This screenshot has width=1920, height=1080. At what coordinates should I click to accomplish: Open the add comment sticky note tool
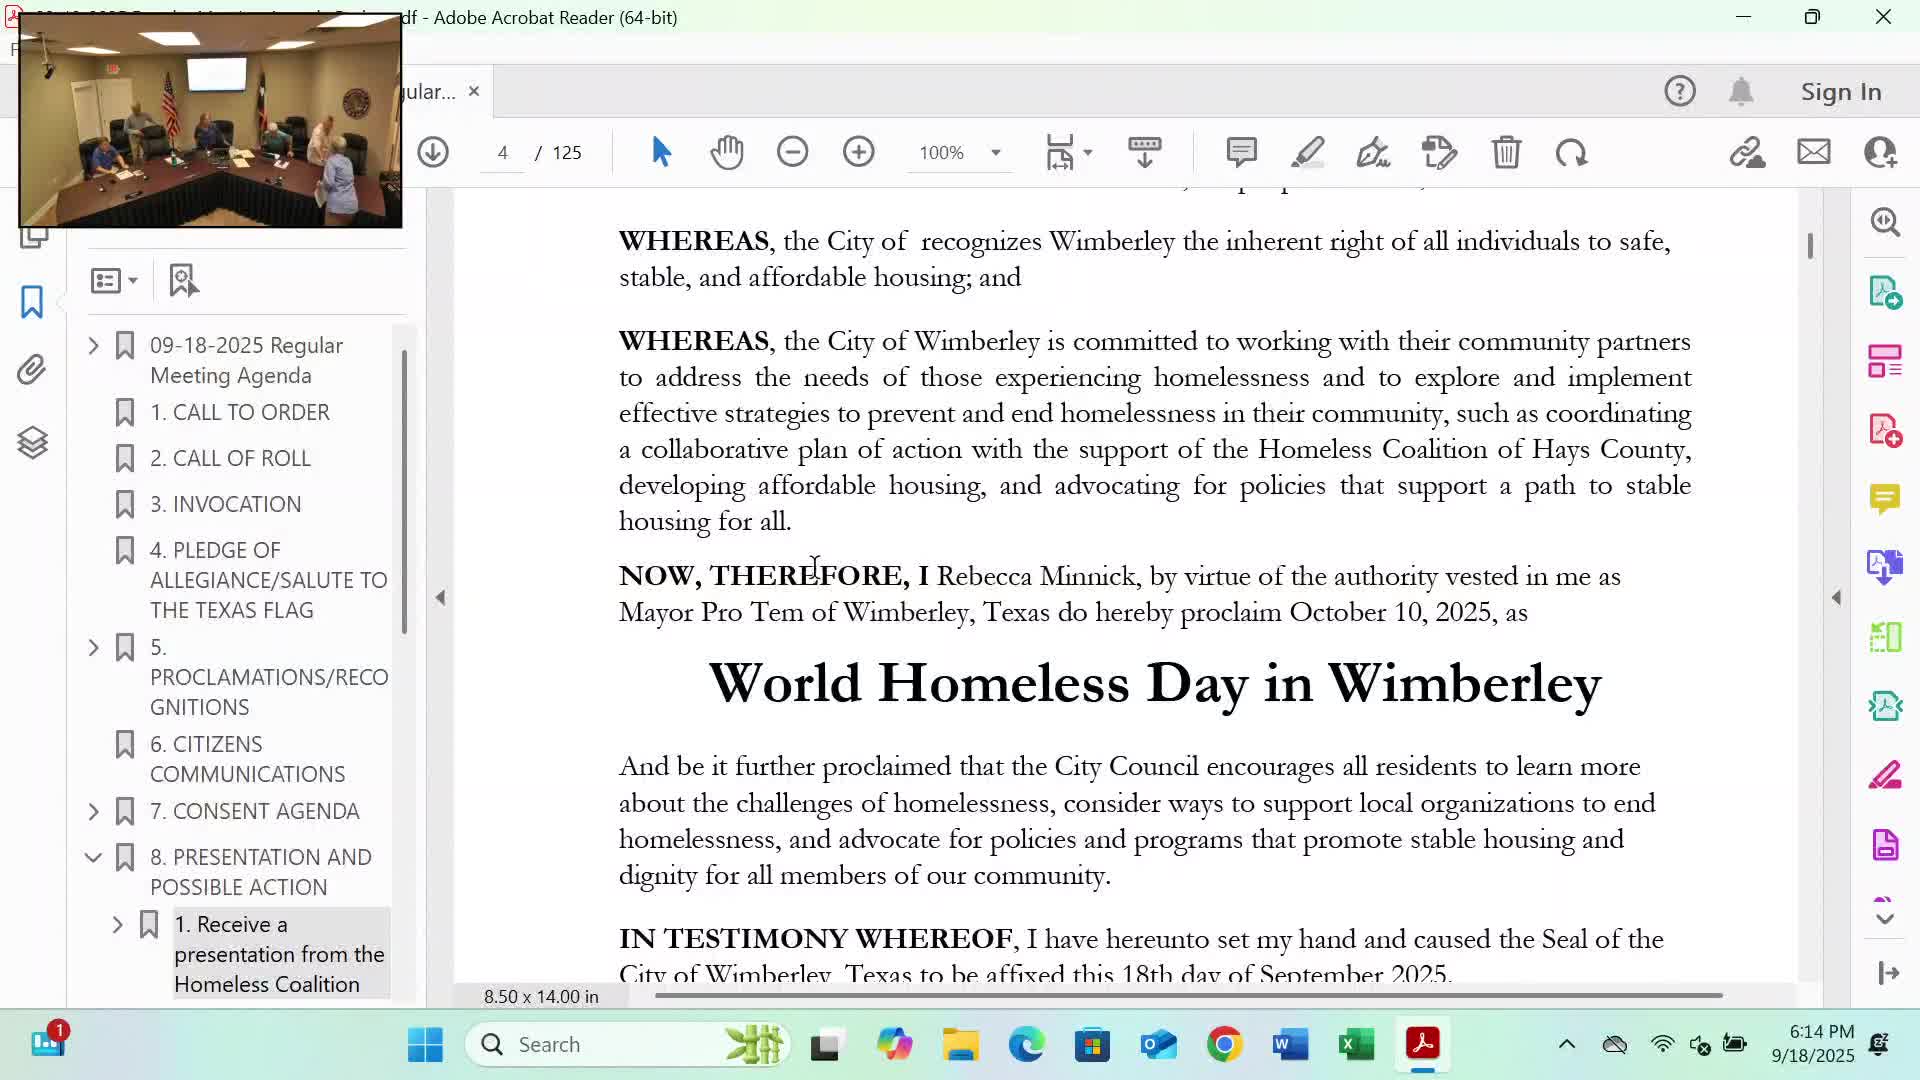1241,152
